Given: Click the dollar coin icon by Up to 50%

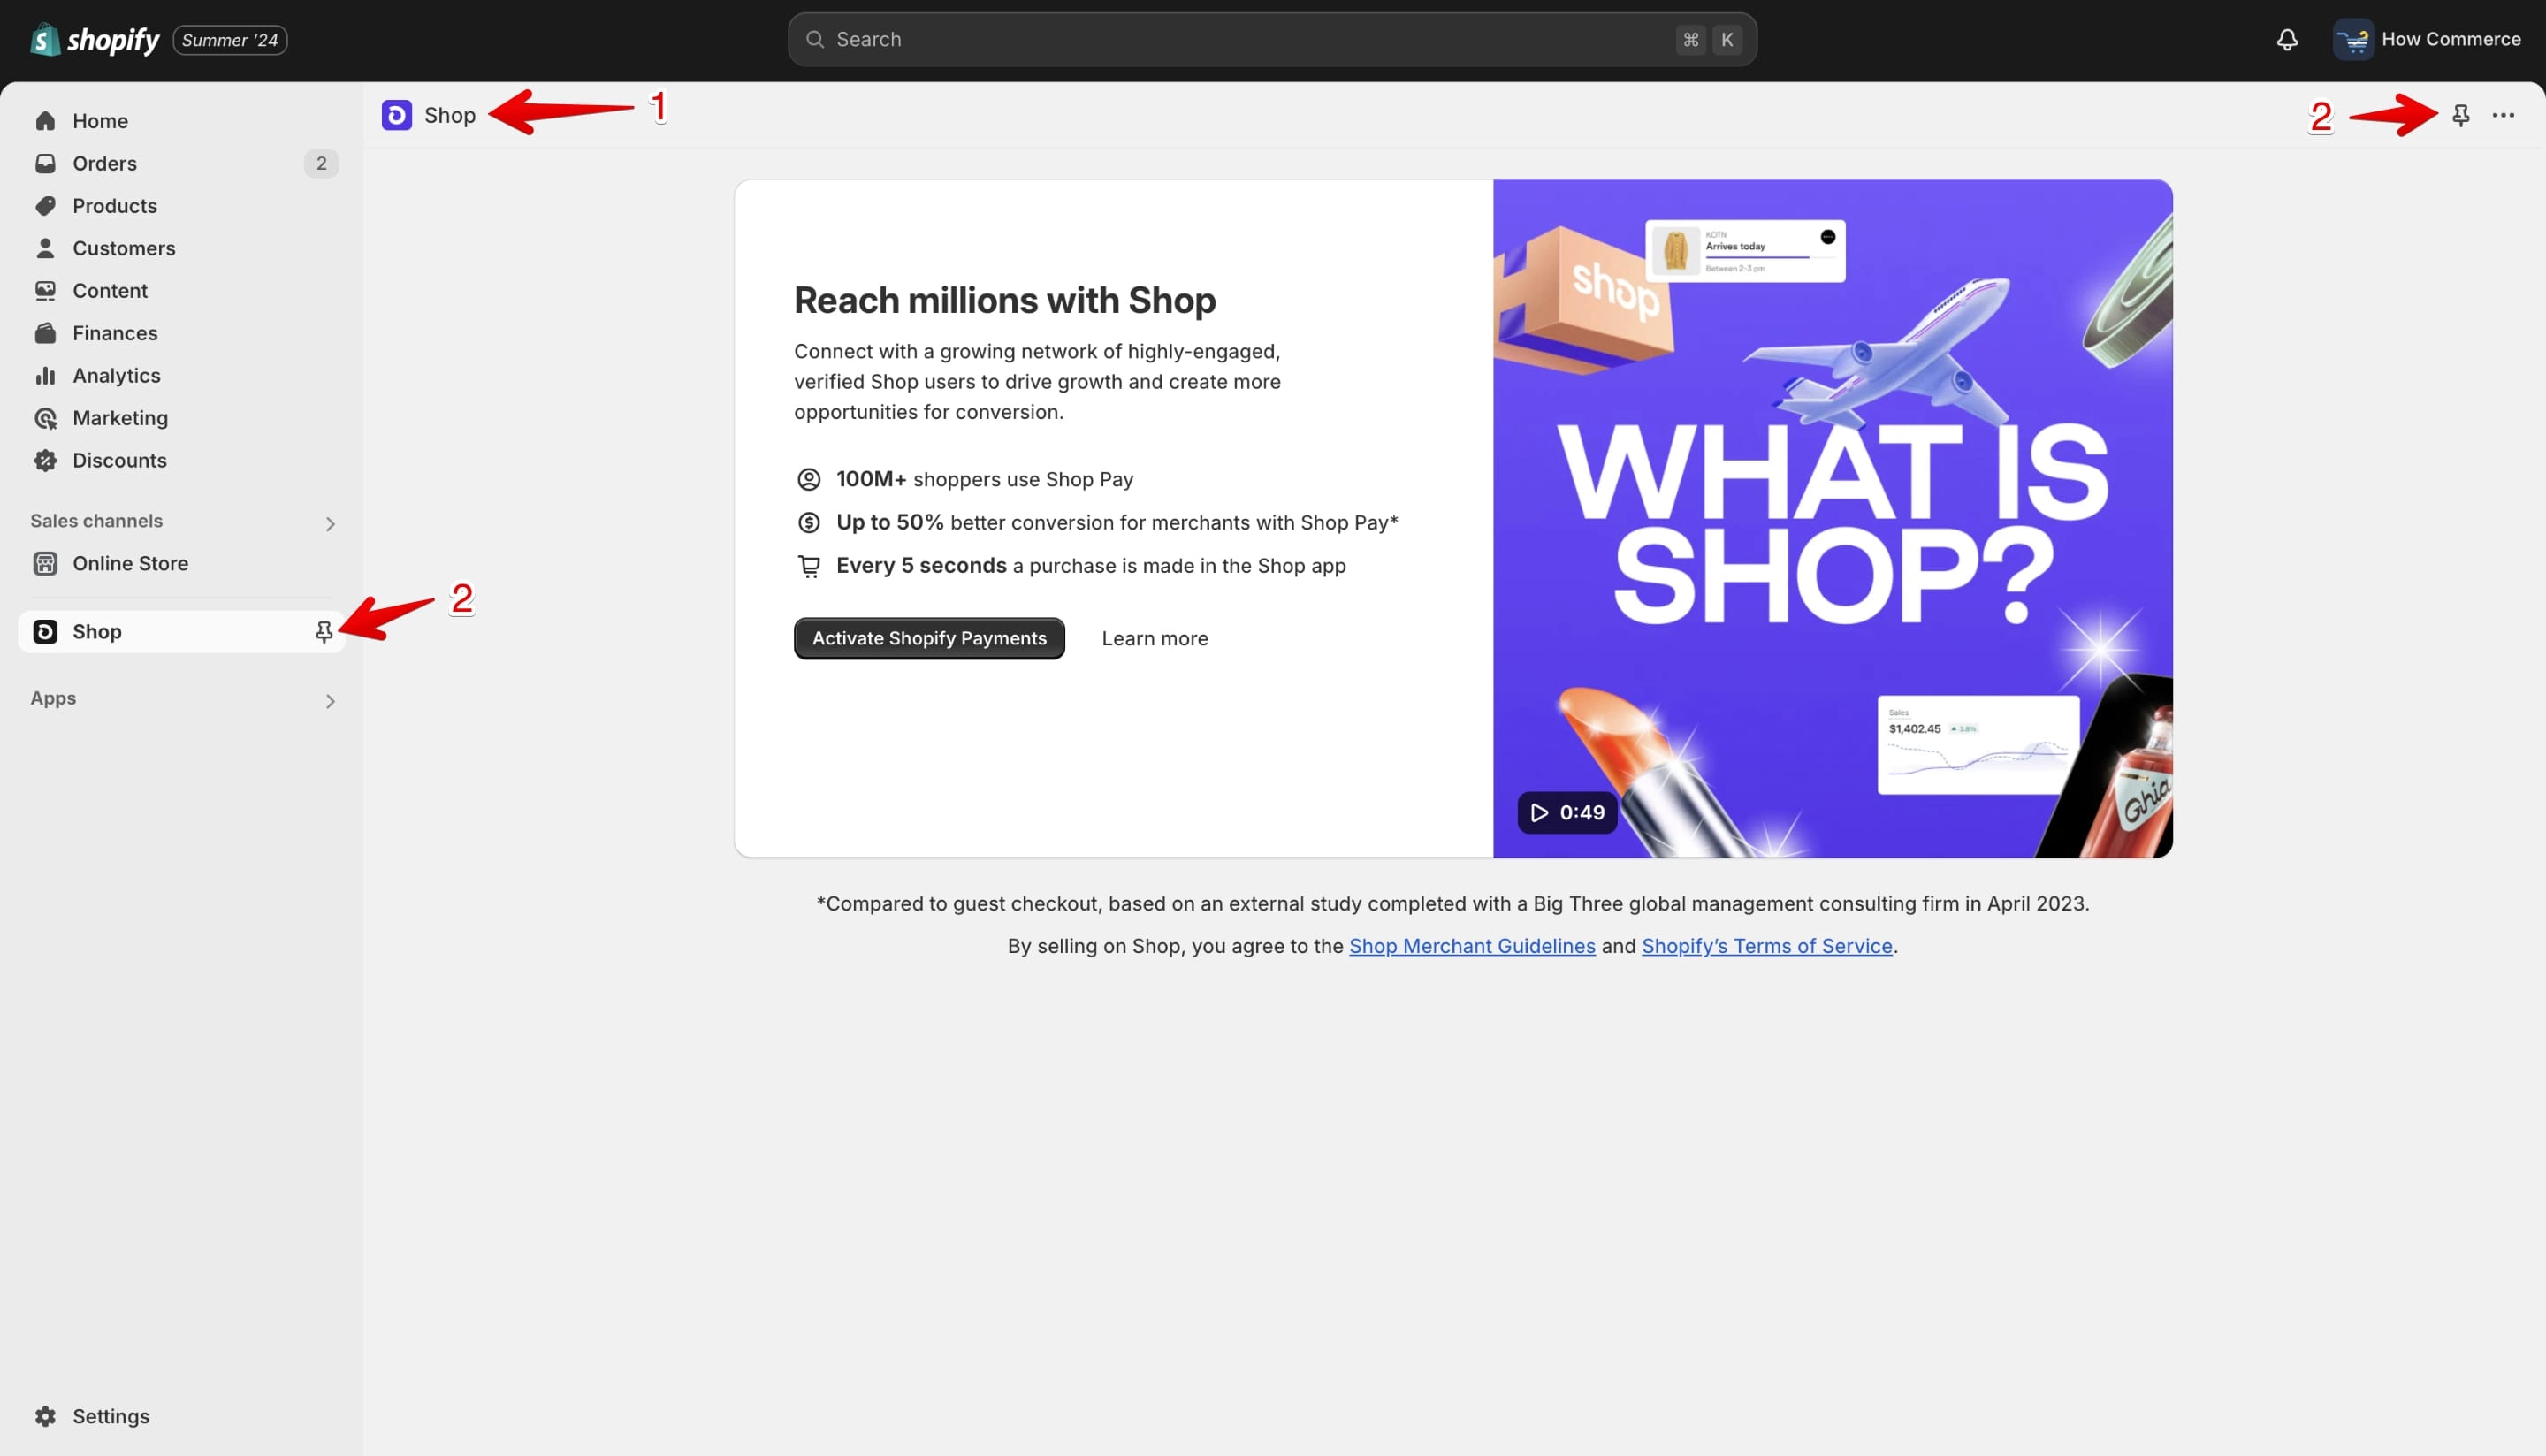Looking at the screenshot, I should (809, 523).
